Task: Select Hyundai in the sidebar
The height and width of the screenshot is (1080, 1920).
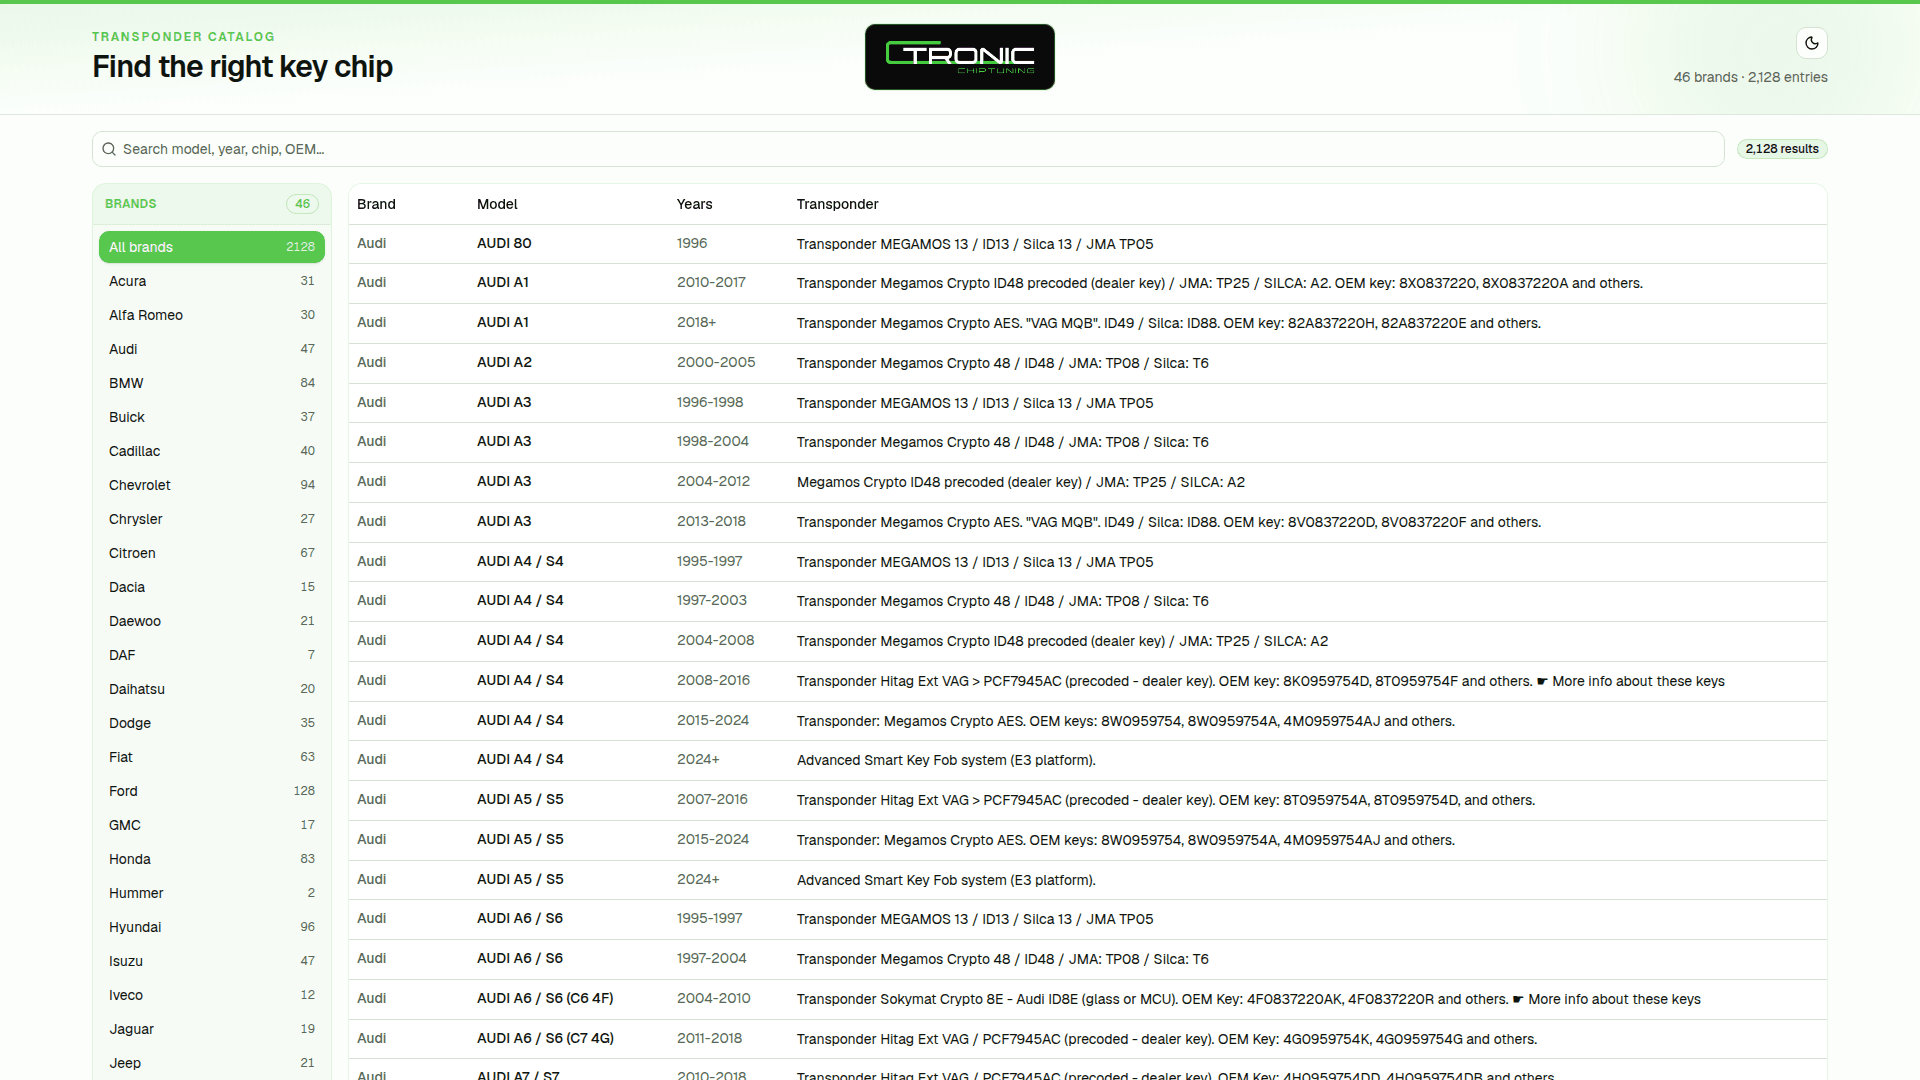Action: click(212, 927)
